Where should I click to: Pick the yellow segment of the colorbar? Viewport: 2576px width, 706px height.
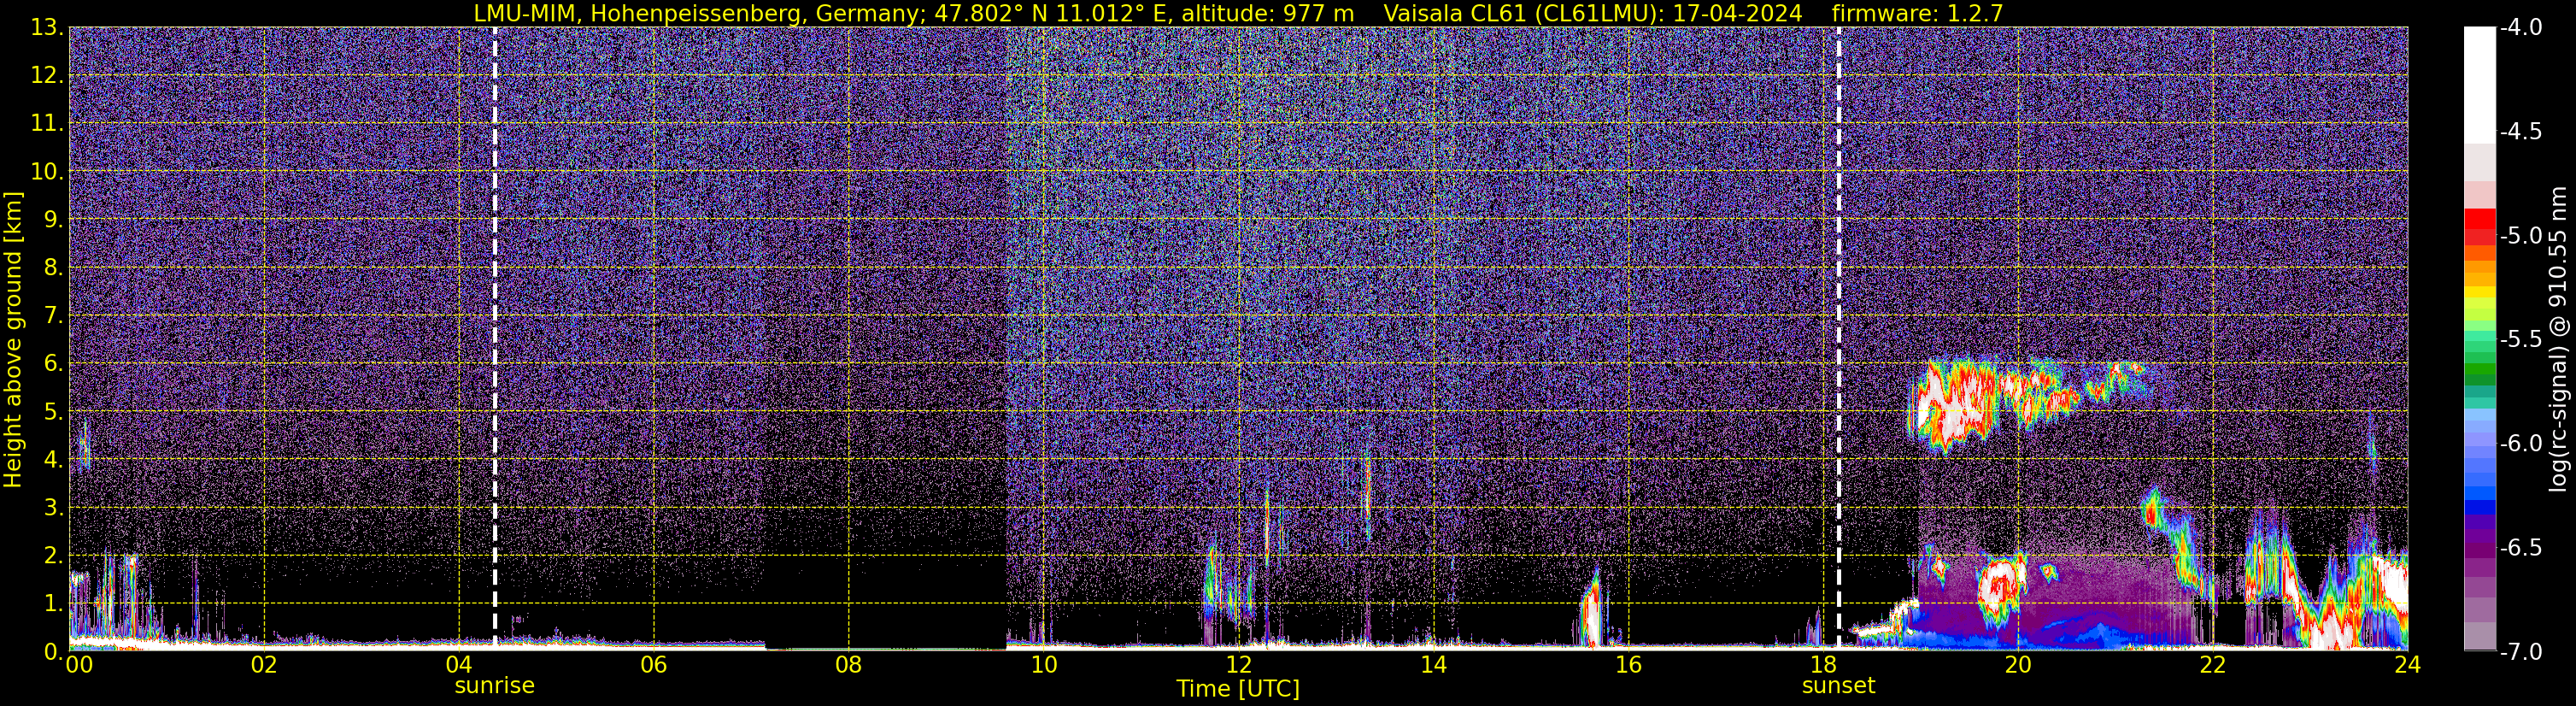click(2479, 293)
